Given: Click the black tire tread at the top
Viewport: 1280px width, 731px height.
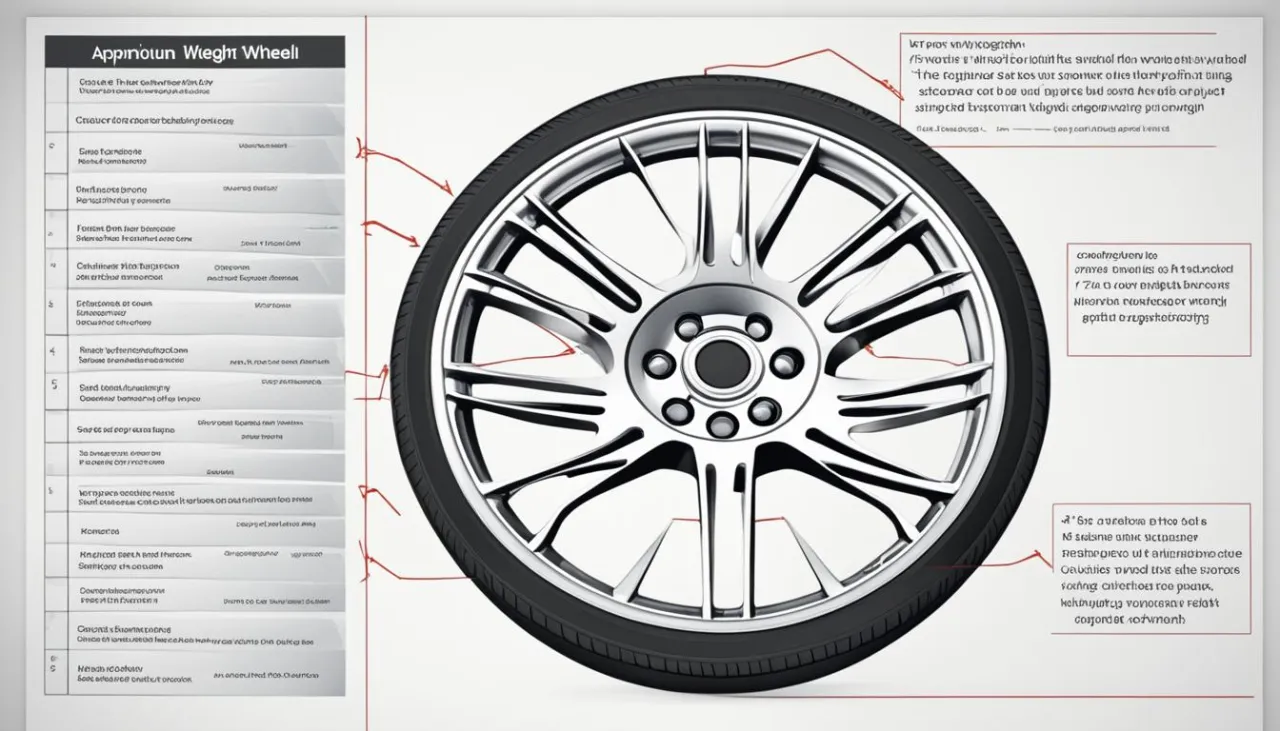Looking at the screenshot, I should tap(720, 92).
